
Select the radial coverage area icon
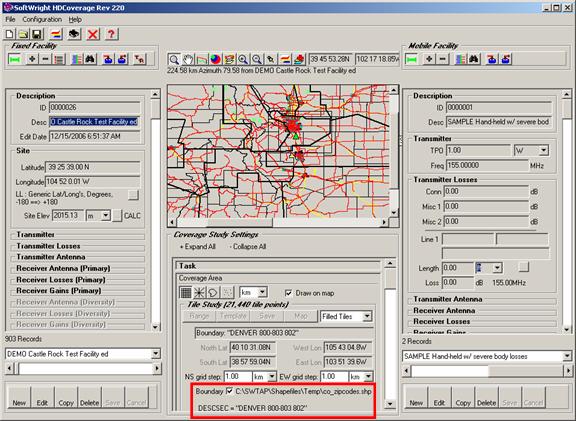199,292
